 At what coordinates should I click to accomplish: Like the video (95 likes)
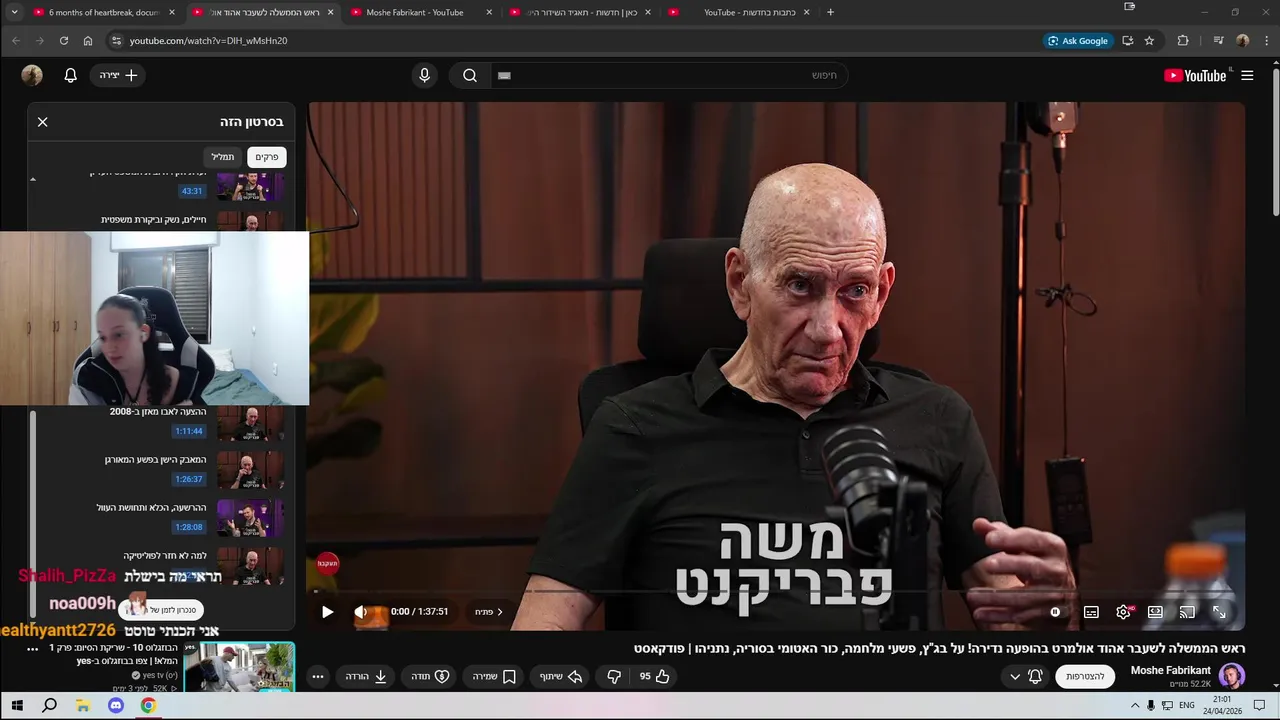pos(655,676)
